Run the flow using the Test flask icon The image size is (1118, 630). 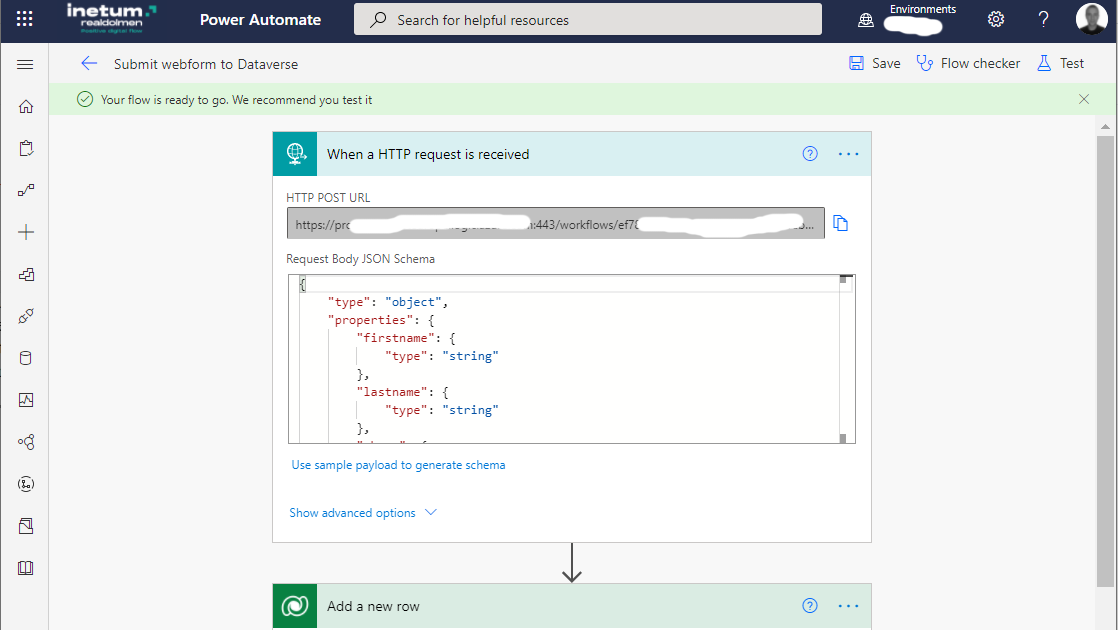1059,62
